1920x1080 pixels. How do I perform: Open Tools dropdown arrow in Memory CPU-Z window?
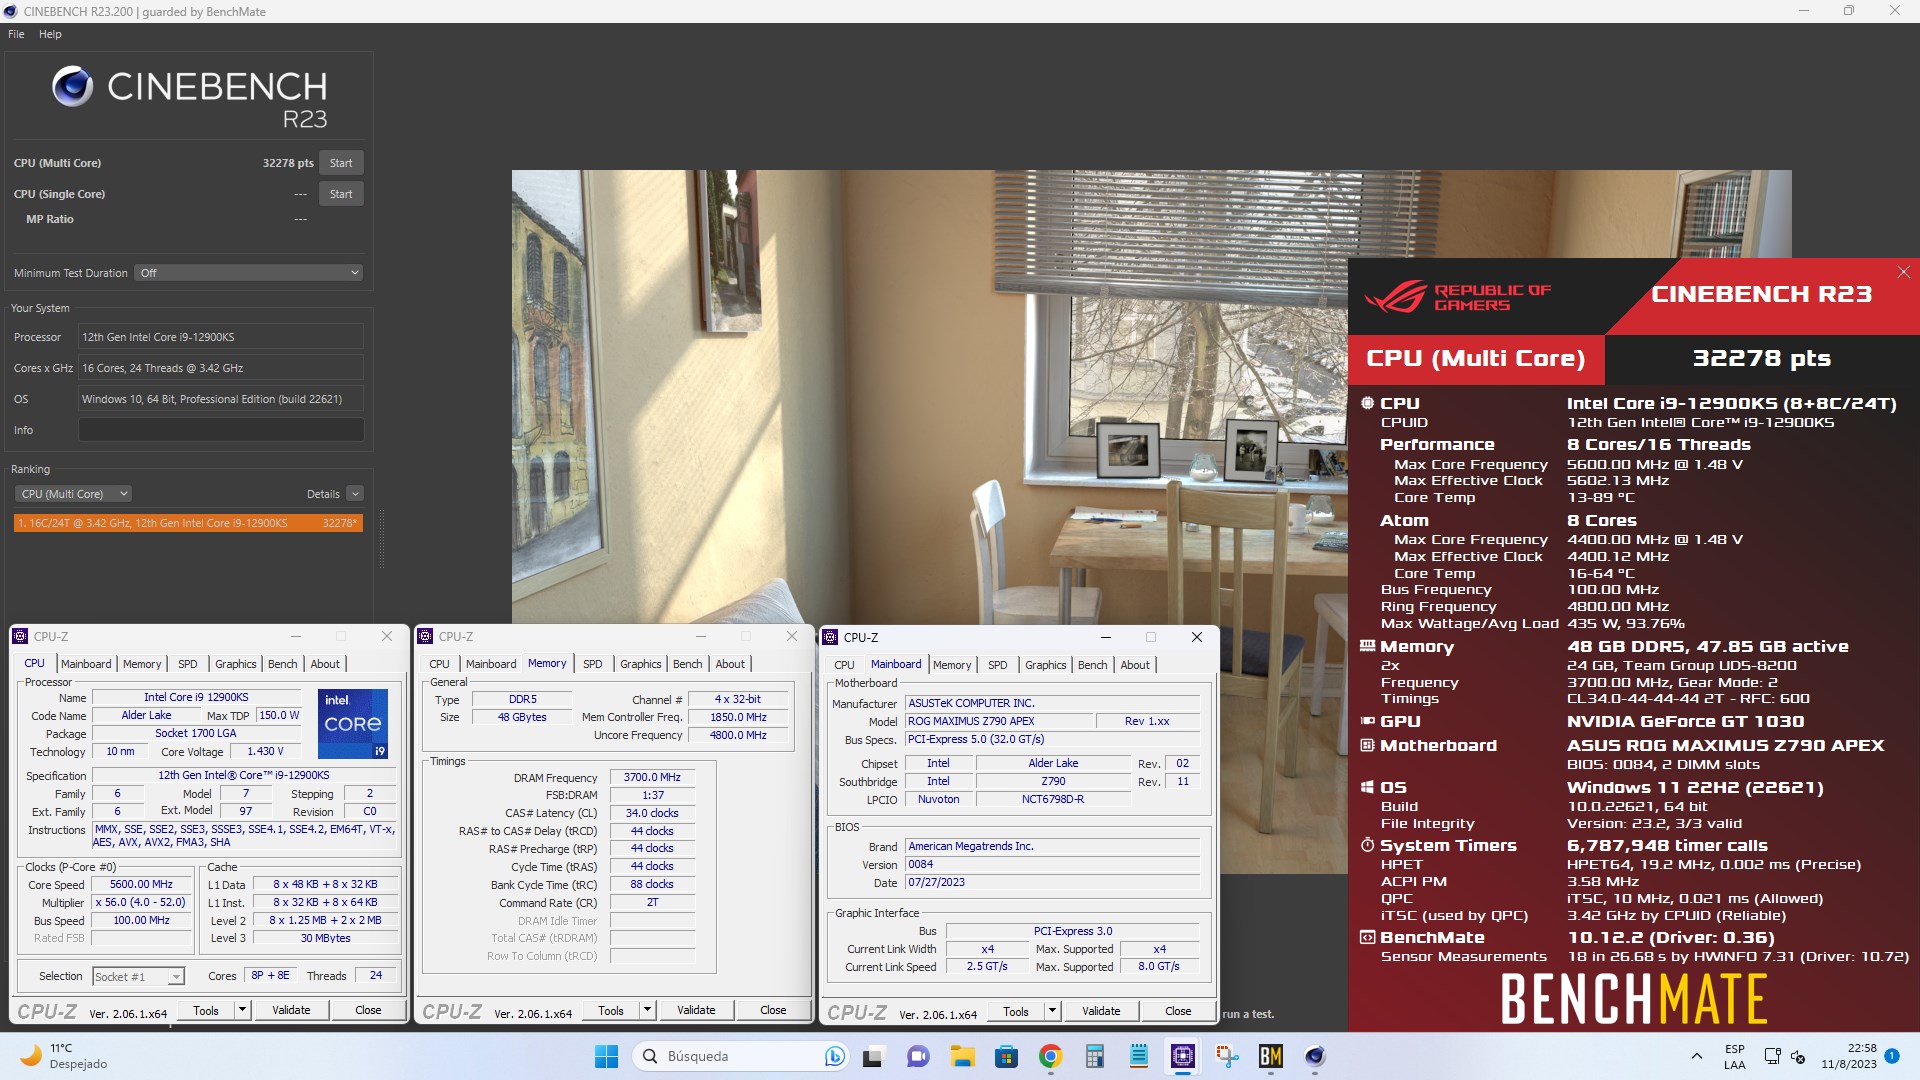click(x=647, y=1011)
